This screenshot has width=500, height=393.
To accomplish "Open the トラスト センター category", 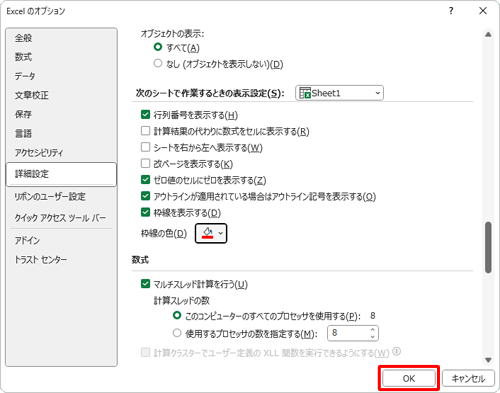I will click(x=61, y=259).
